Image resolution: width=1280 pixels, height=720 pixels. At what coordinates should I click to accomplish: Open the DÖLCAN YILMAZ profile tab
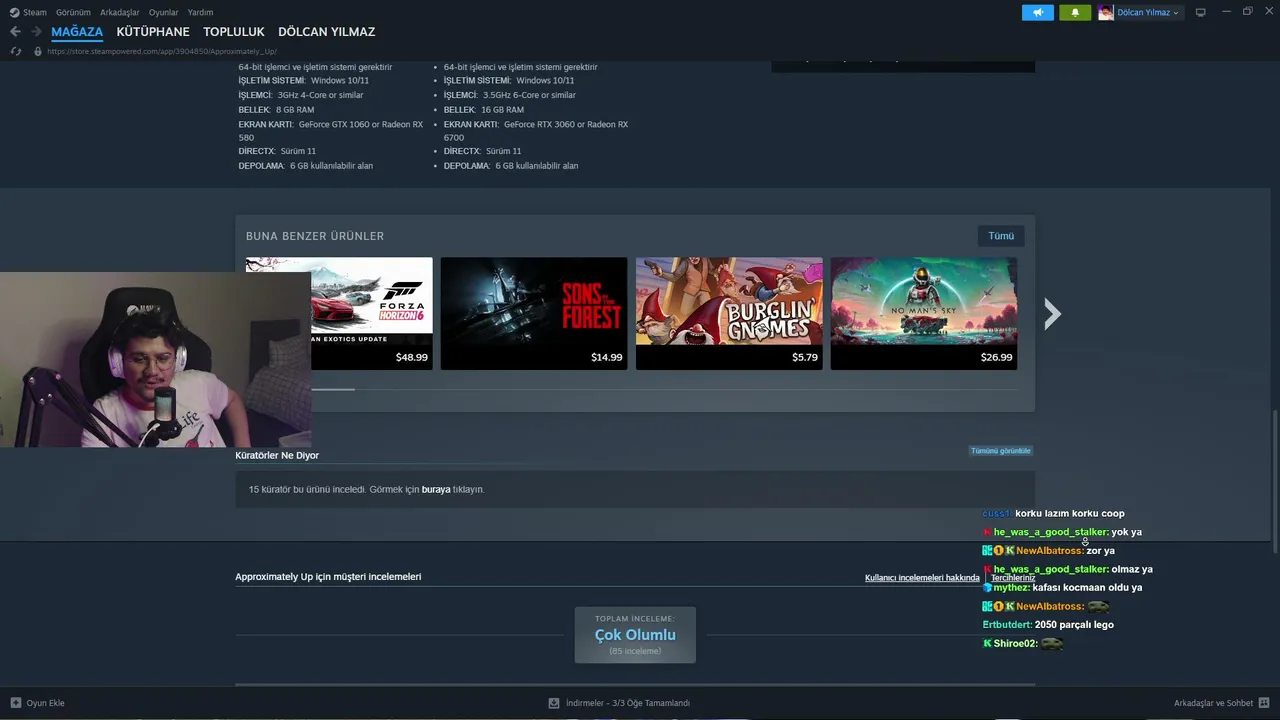(327, 32)
